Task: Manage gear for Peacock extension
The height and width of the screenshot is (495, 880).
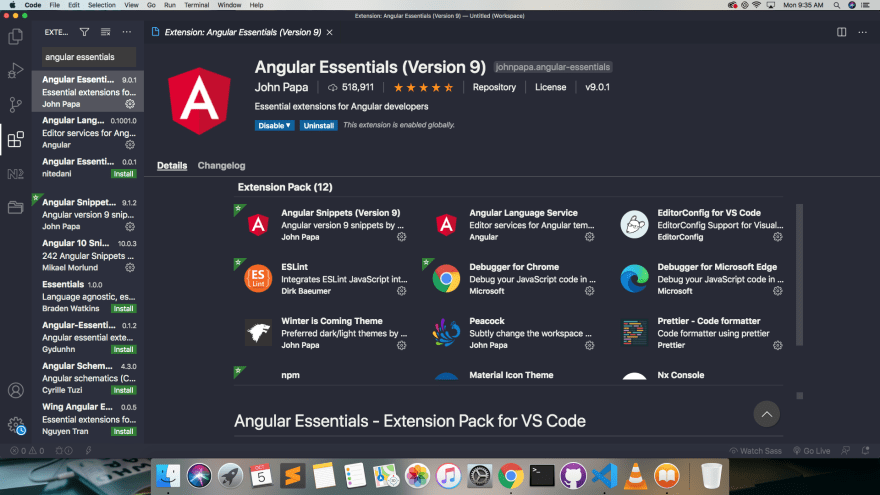Action: (589, 345)
